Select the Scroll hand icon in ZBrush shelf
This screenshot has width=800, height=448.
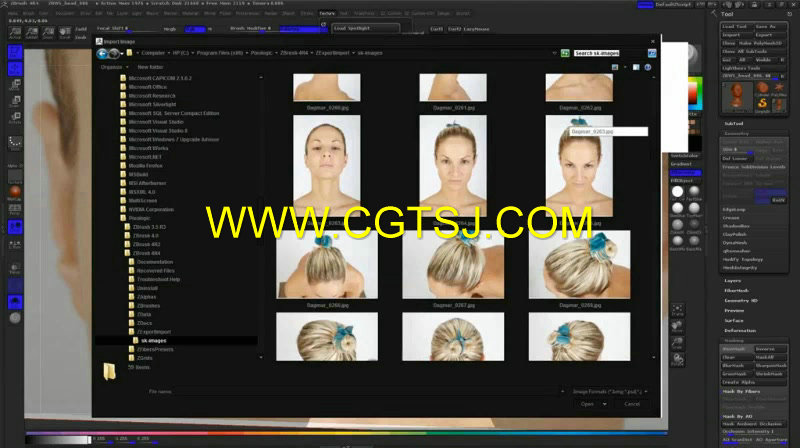coord(65,34)
